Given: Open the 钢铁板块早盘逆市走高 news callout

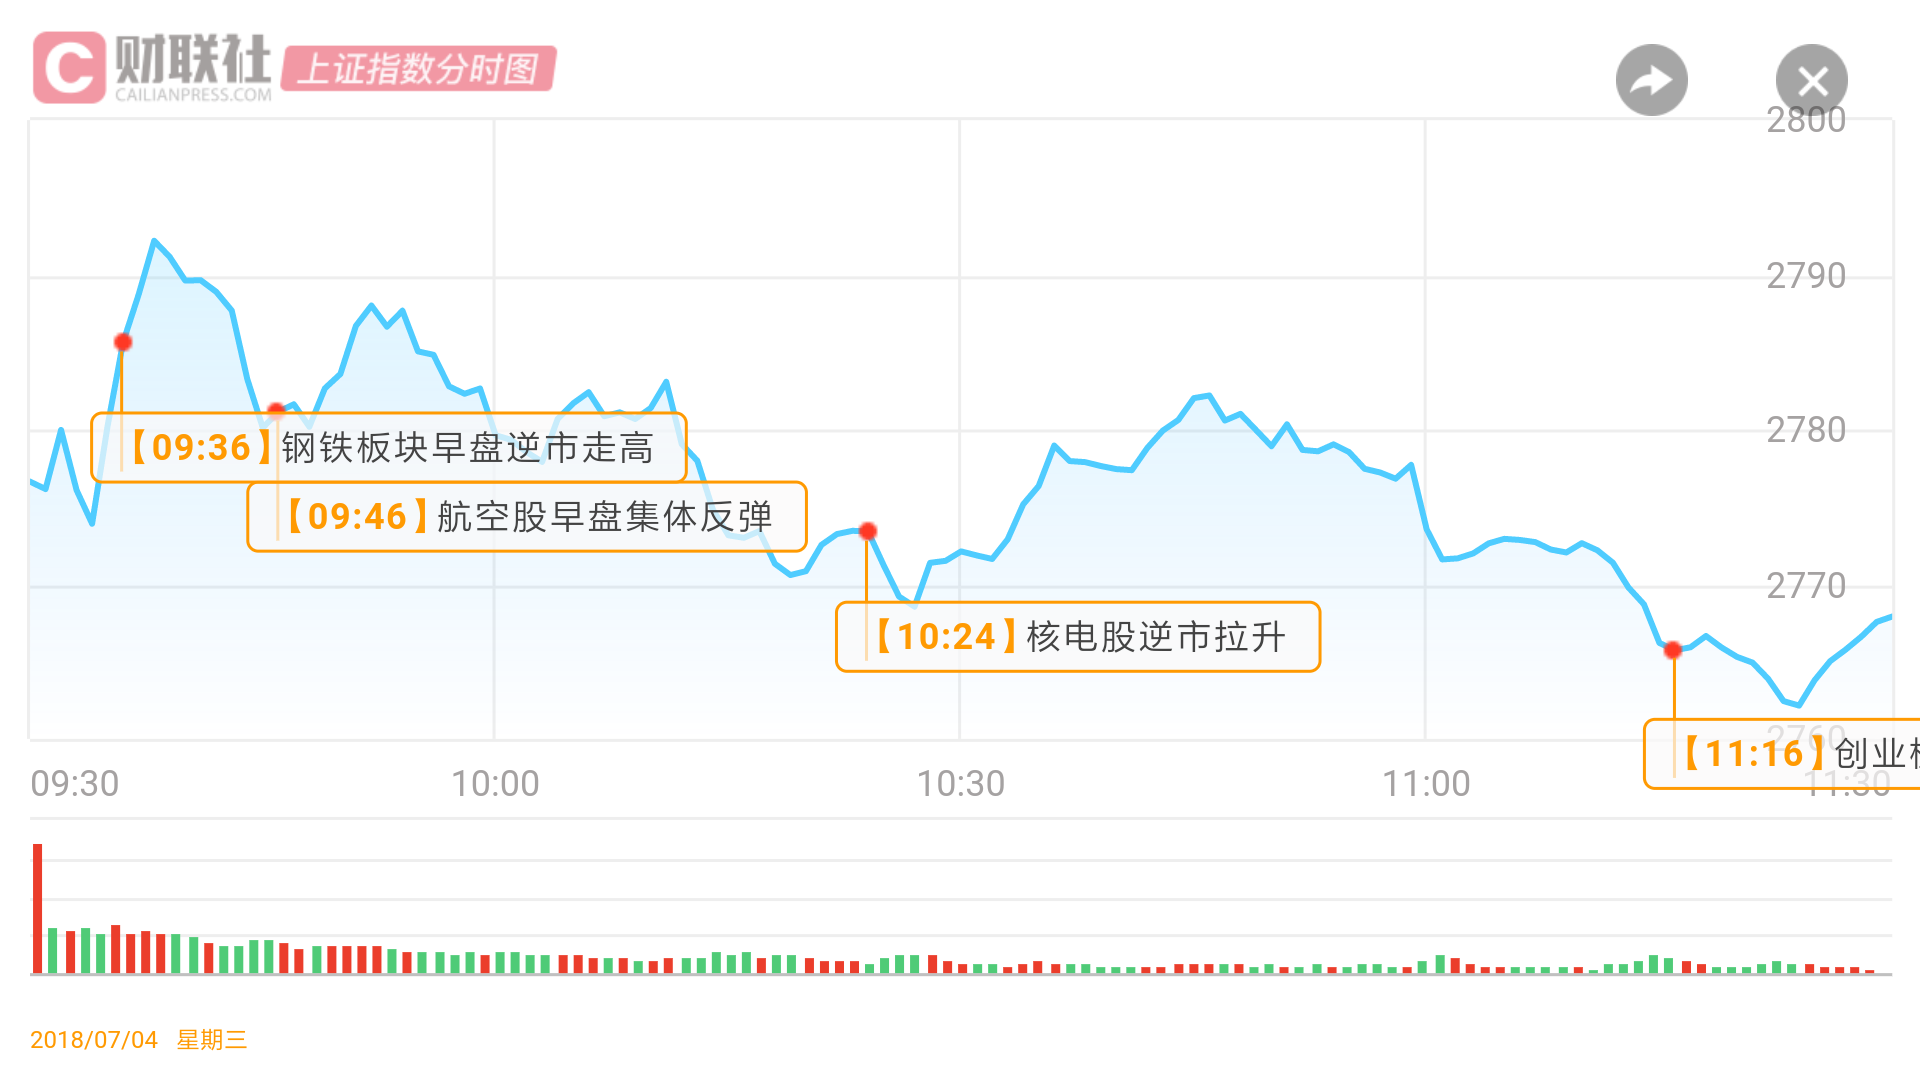Looking at the screenshot, I should tap(389, 448).
